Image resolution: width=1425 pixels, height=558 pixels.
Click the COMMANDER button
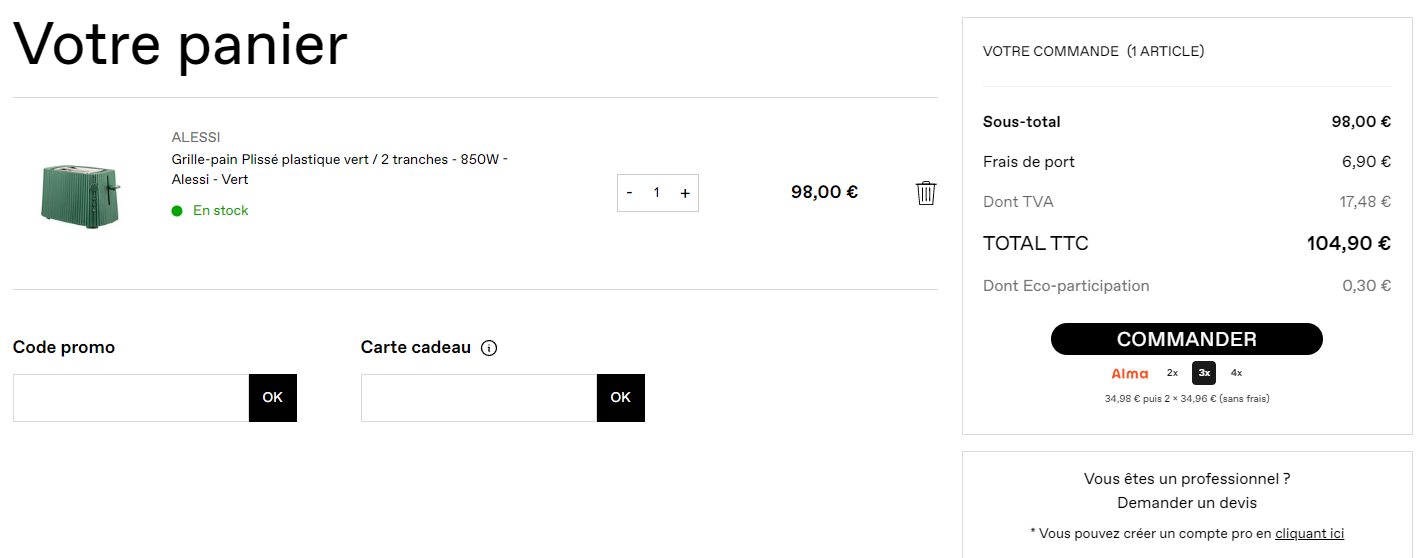tap(1186, 339)
